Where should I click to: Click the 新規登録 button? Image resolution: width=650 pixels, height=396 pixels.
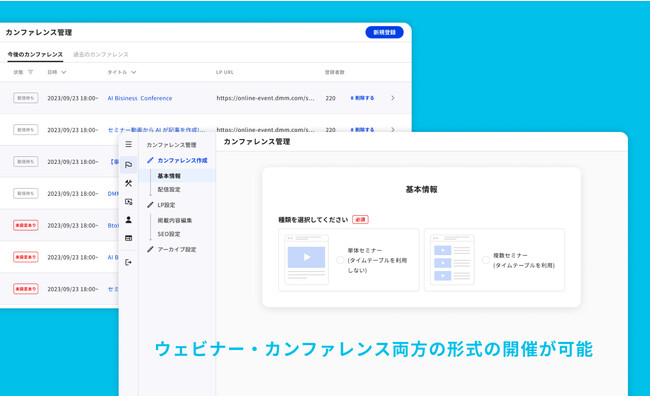pyautogui.click(x=384, y=32)
